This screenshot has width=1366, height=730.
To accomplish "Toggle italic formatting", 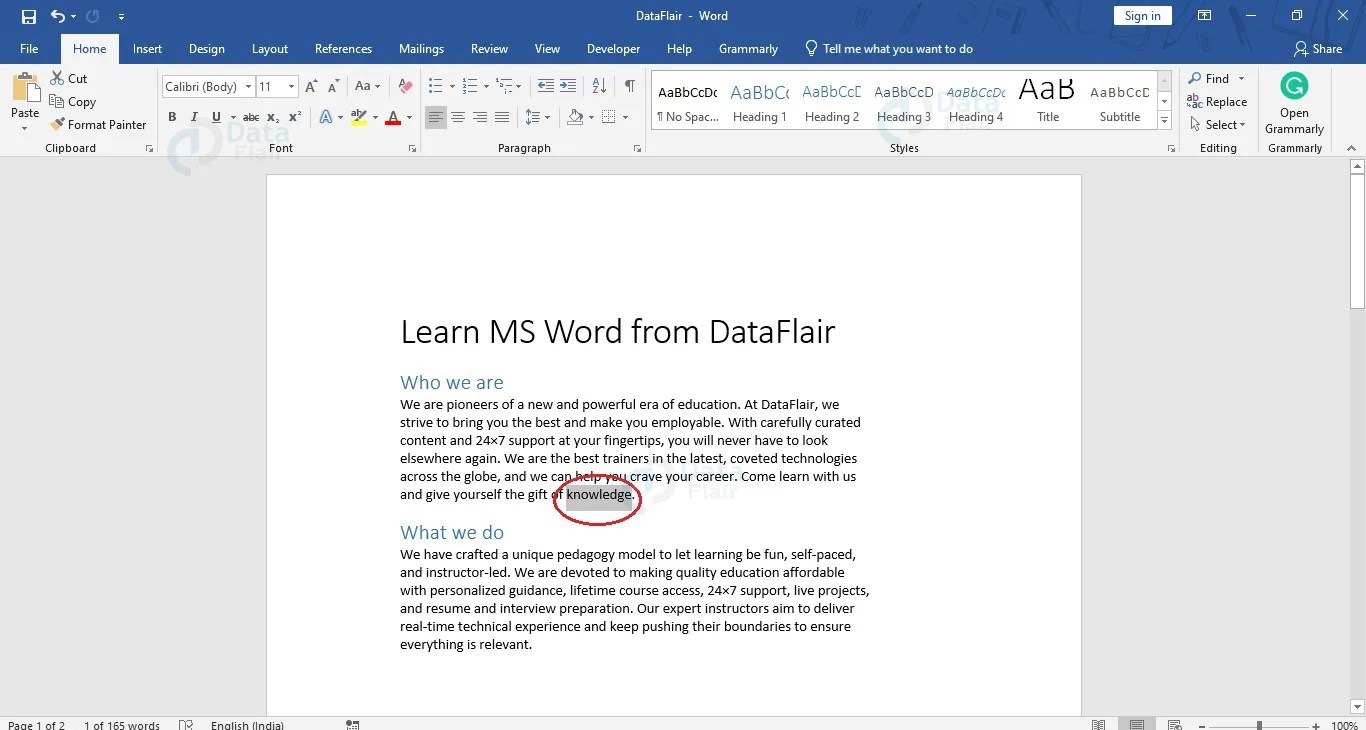I will click(x=193, y=117).
